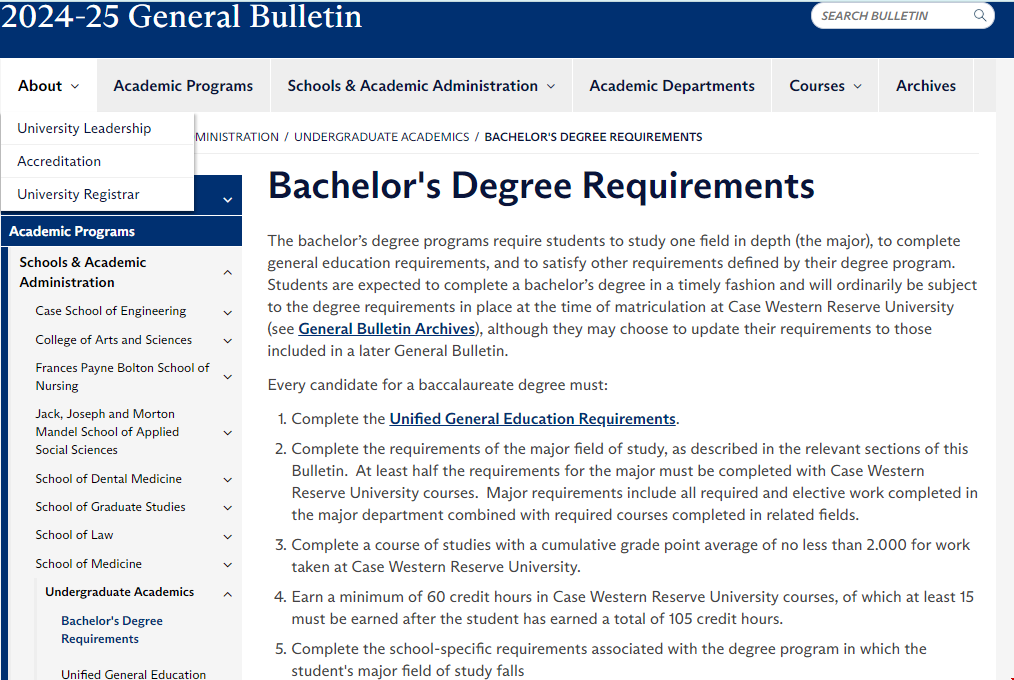This screenshot has width=1014, height=680.
Task: Expand School of Dental Medicine chevron
Action: pos(228,480)
